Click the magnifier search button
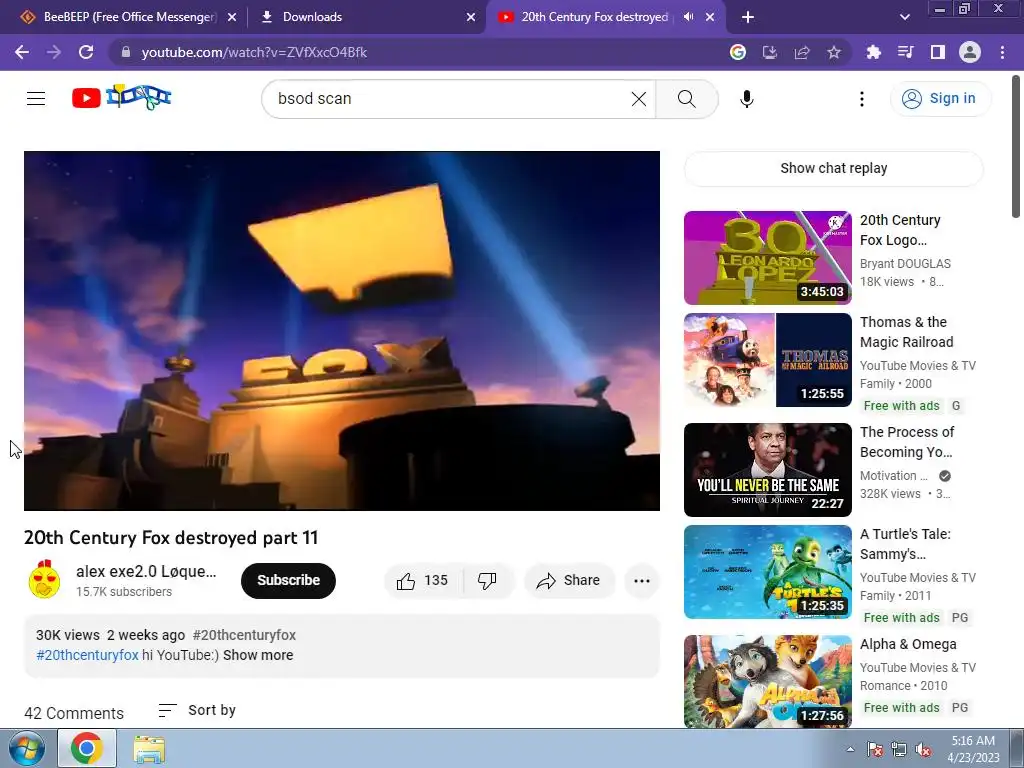 [x=686, y=99]
